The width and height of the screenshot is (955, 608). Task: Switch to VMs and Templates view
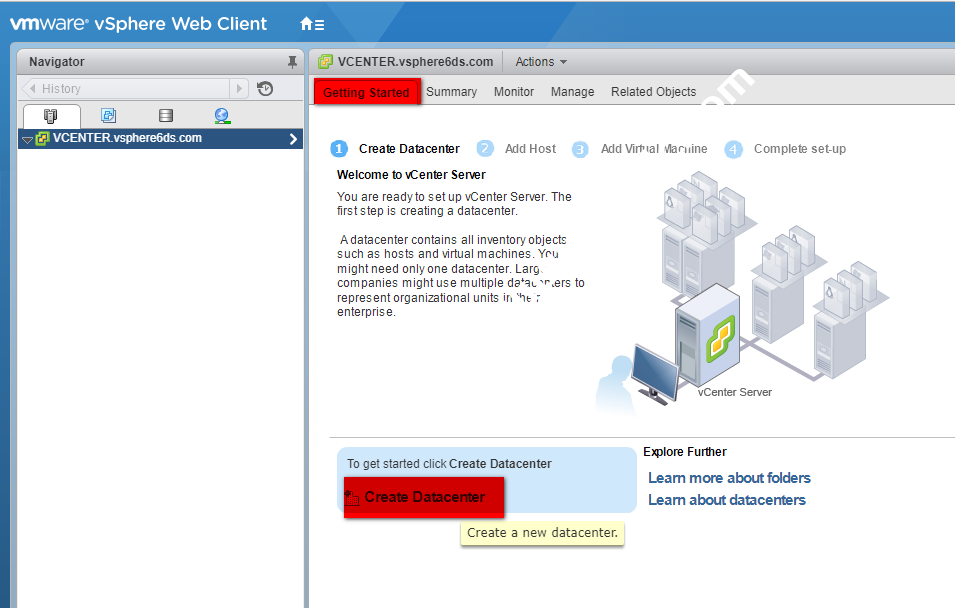[108, 116]
